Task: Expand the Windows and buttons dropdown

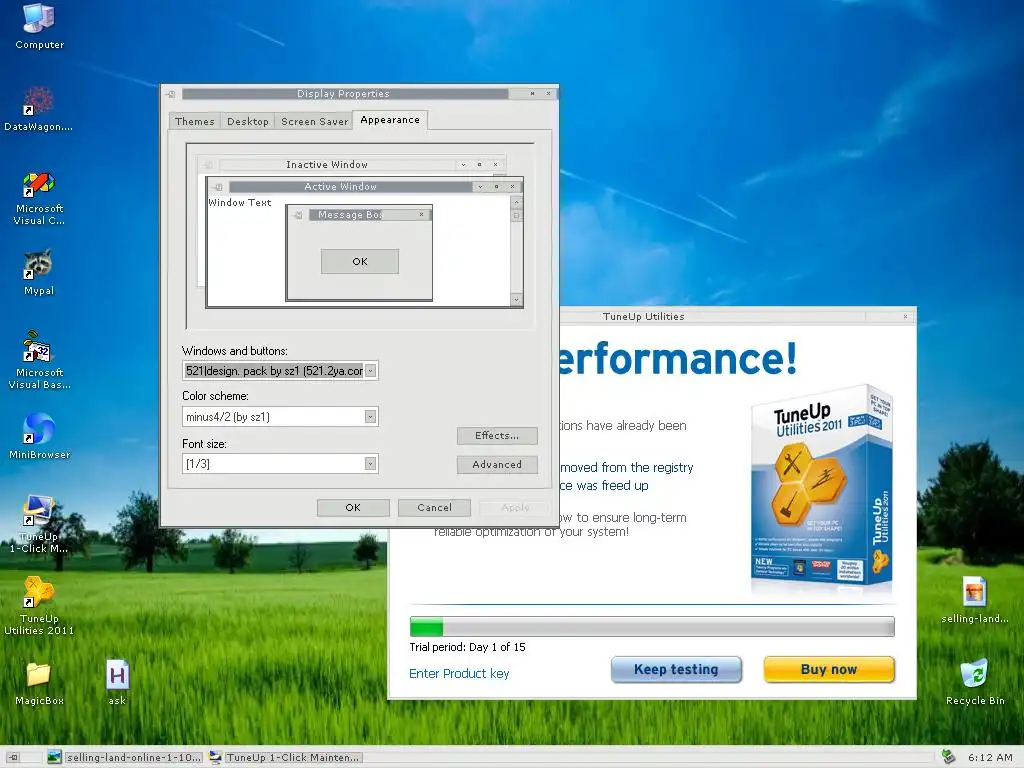Action: click(x=370, y=371)
